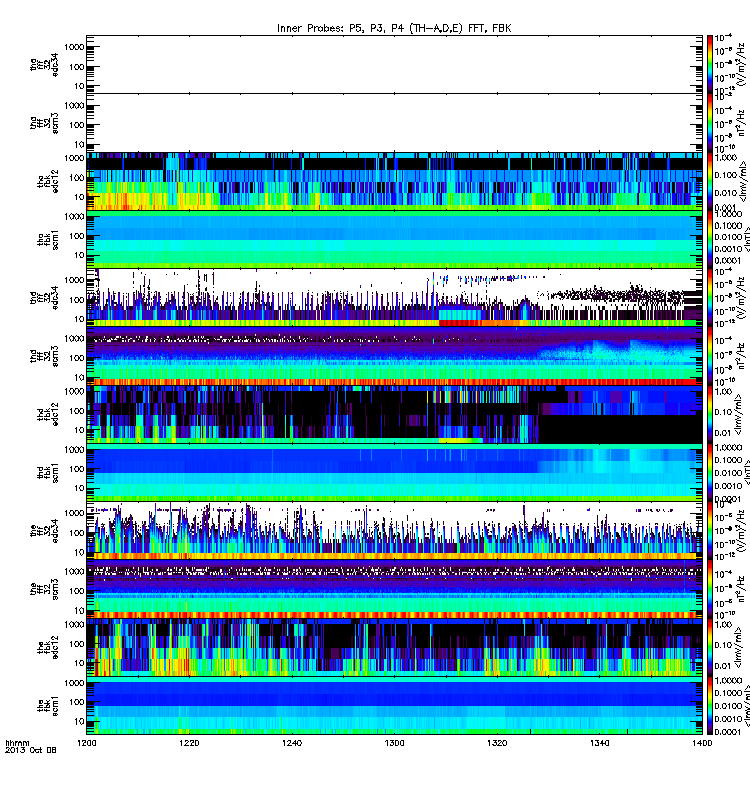Screen dimensions: 750x800
Task: Click the "thd fbk edc12" y-axis label
Action: pos(48,414)
